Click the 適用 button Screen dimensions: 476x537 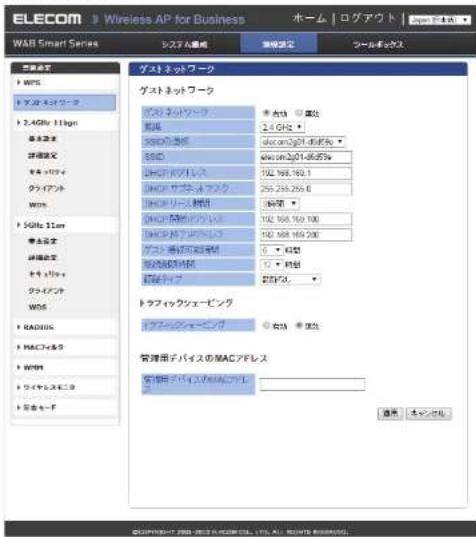pos(390,413)
